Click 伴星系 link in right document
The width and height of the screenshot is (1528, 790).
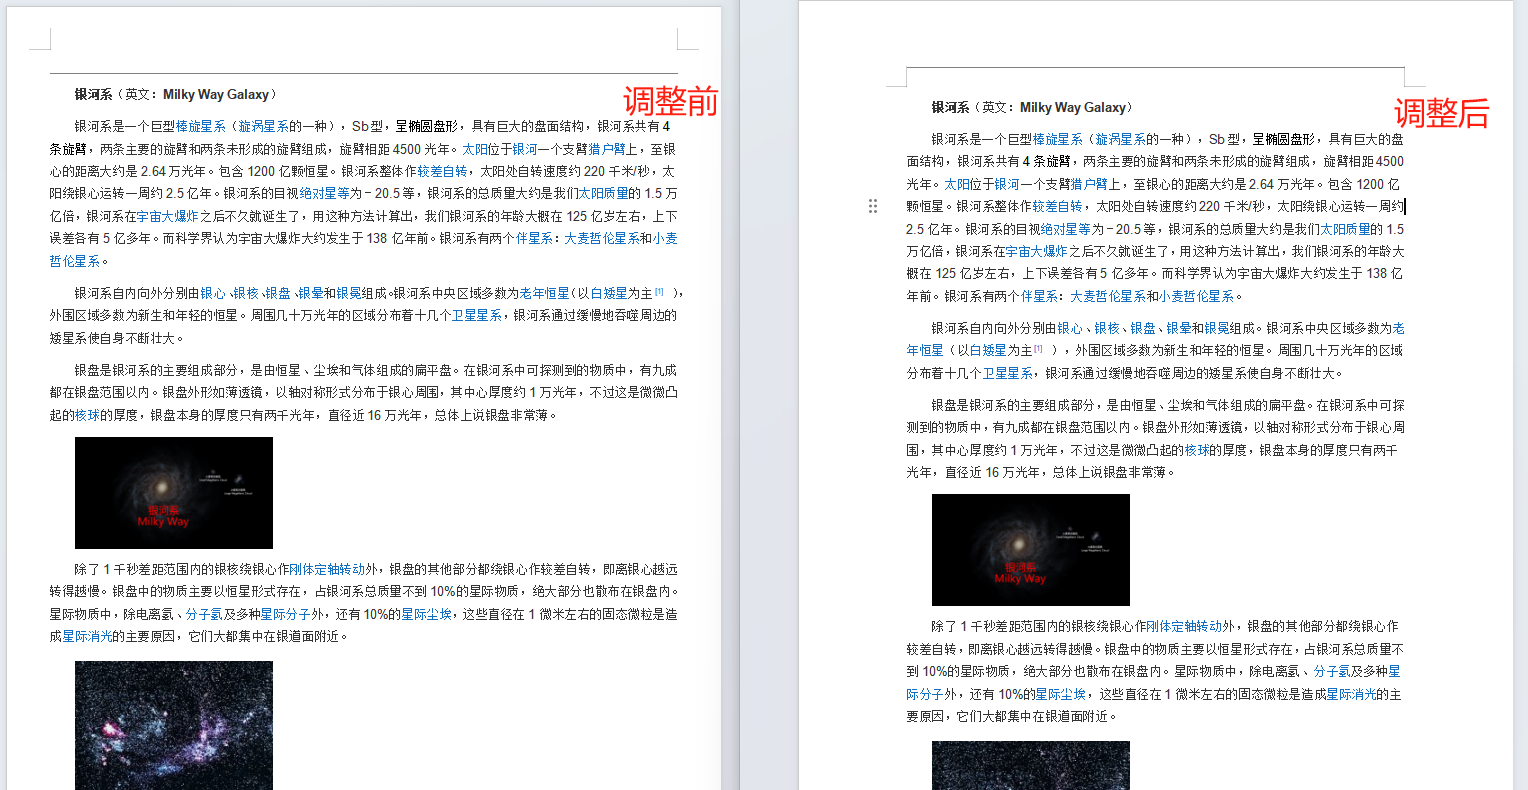pyautogui.click(x=1040, y=296)
